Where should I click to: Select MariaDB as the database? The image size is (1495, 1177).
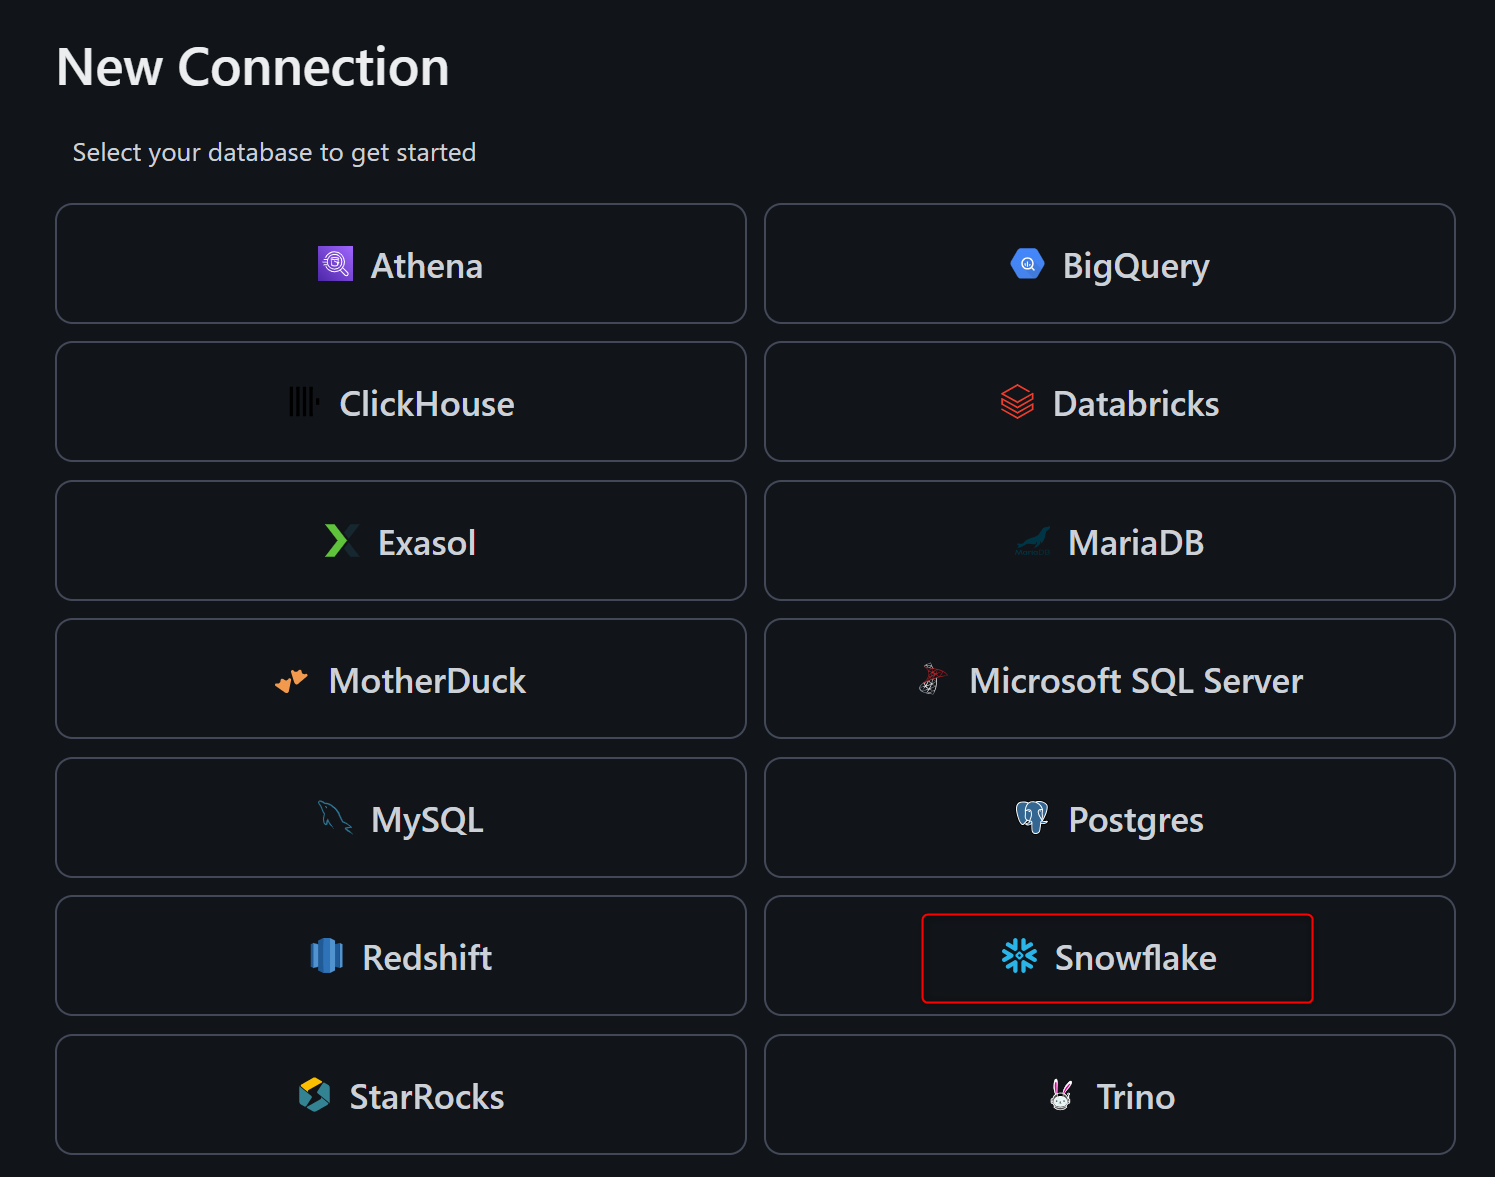point(1109,541)
